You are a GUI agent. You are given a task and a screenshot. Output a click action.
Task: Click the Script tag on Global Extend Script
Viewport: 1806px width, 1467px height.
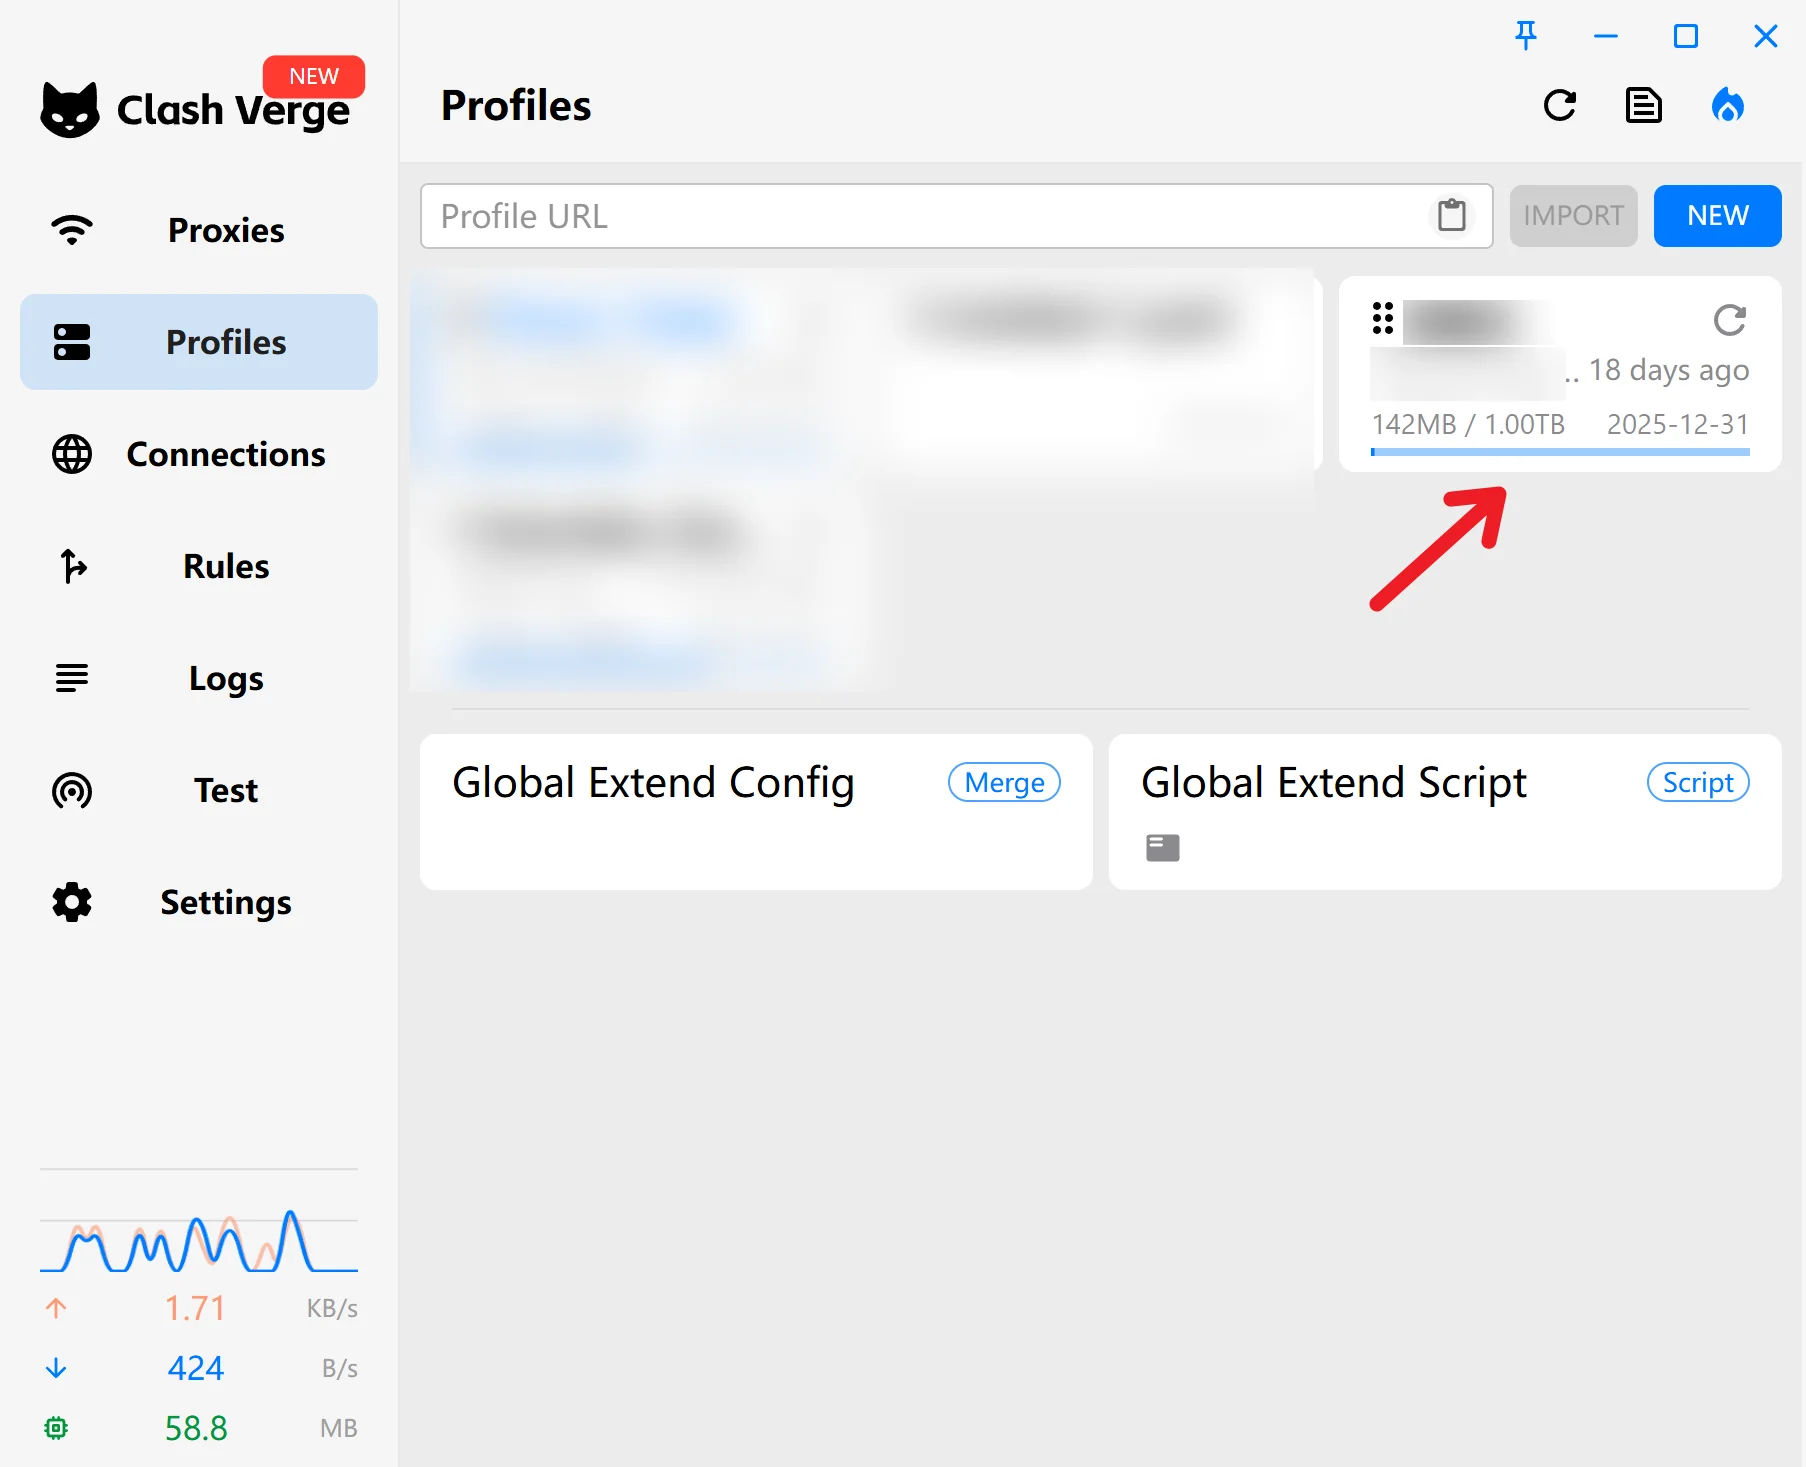(x=1698, y=782)
